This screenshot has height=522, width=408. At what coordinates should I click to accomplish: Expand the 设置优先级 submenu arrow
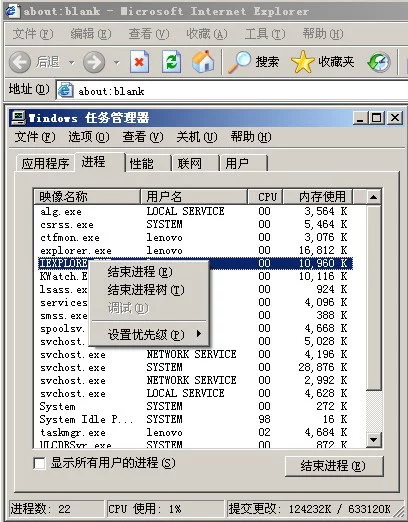199,333
